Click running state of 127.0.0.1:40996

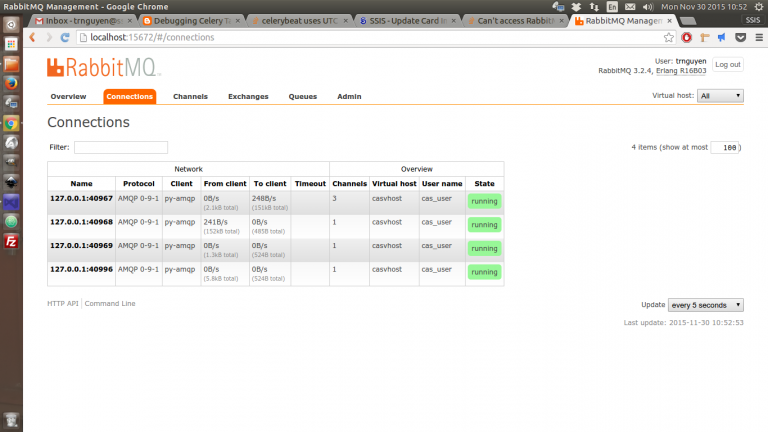tap(484, 272)
